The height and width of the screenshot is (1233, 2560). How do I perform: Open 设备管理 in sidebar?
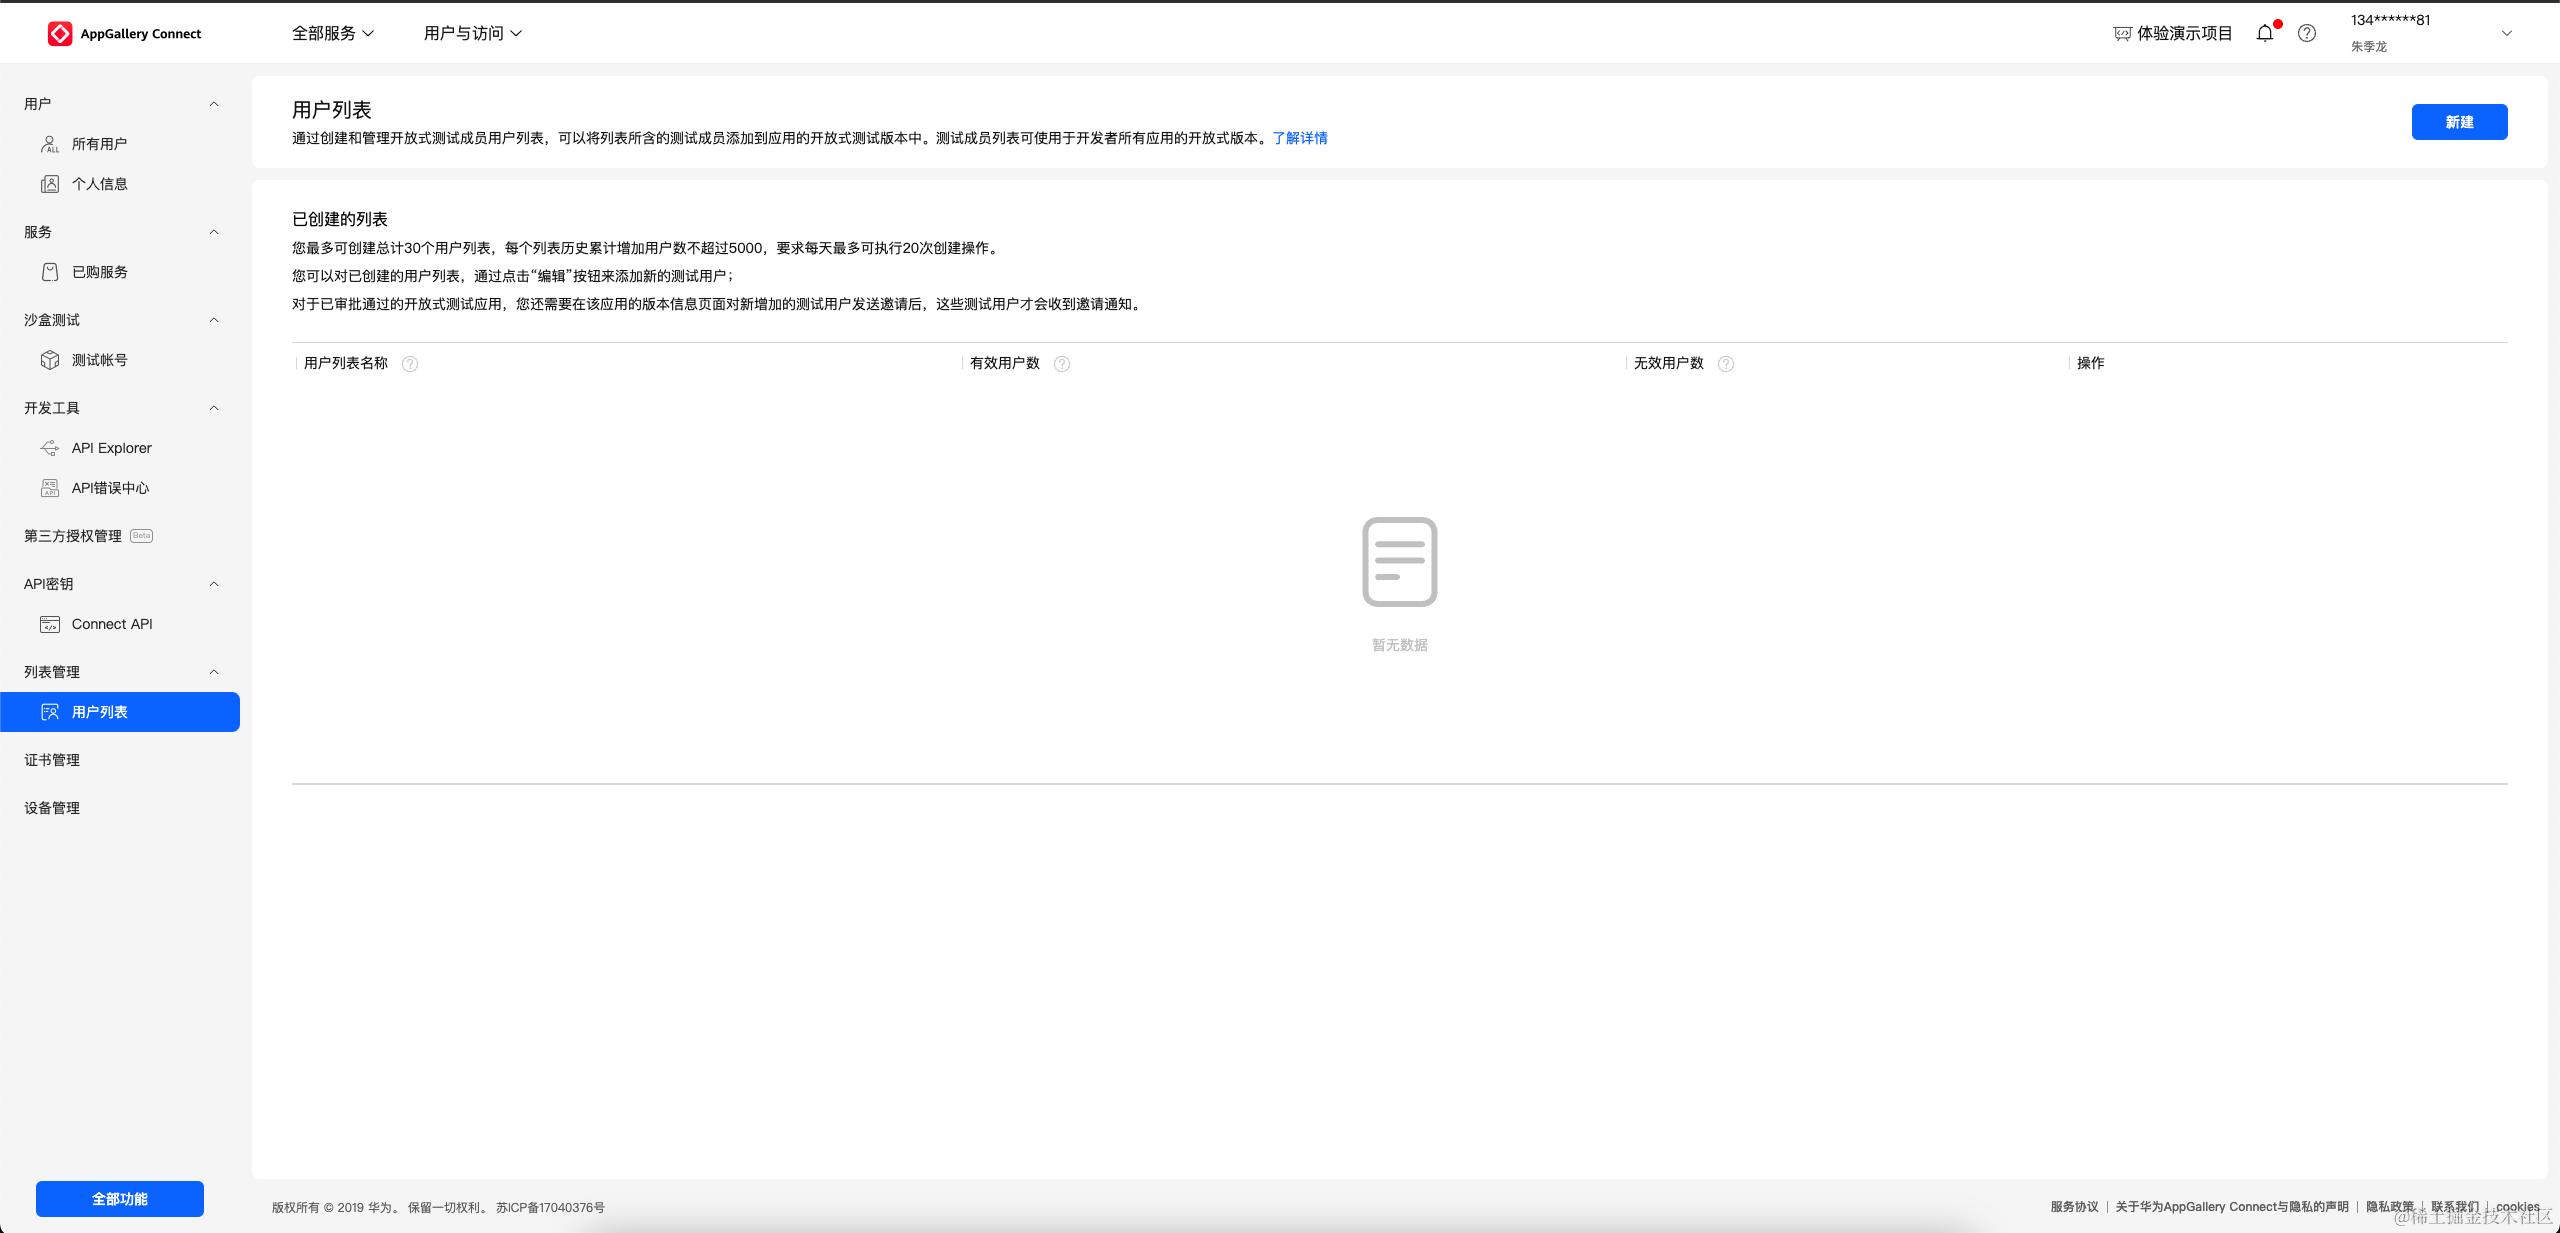coord(52,808)
